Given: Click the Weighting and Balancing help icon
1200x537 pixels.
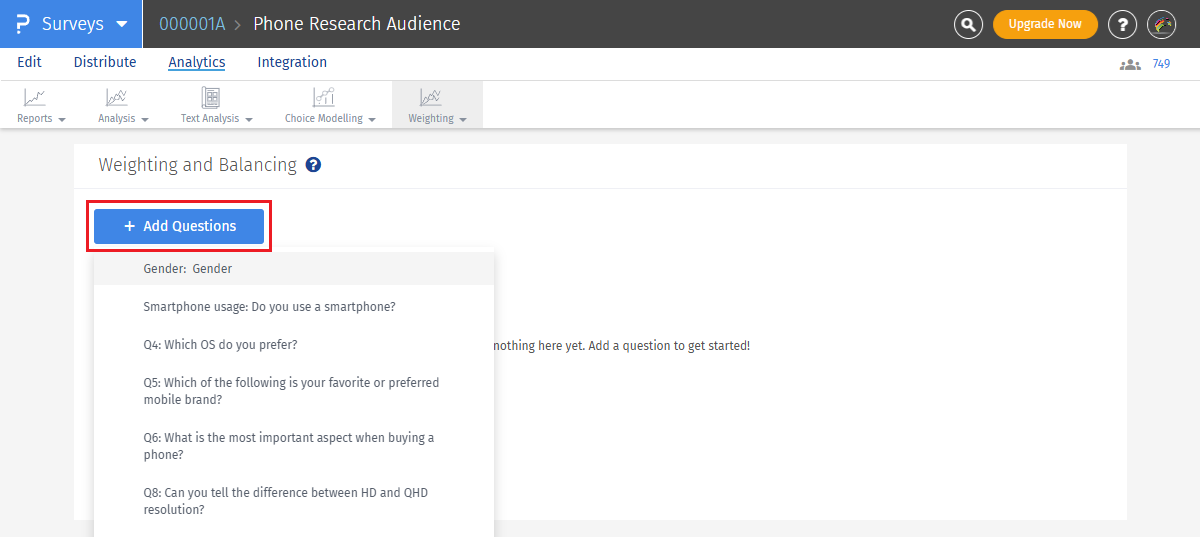Looking at the screenshot, I should click(313, 165).
